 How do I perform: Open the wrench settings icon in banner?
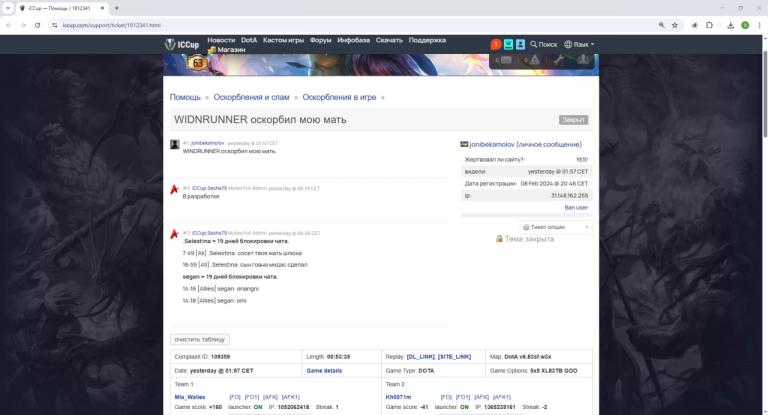point(559,60)
